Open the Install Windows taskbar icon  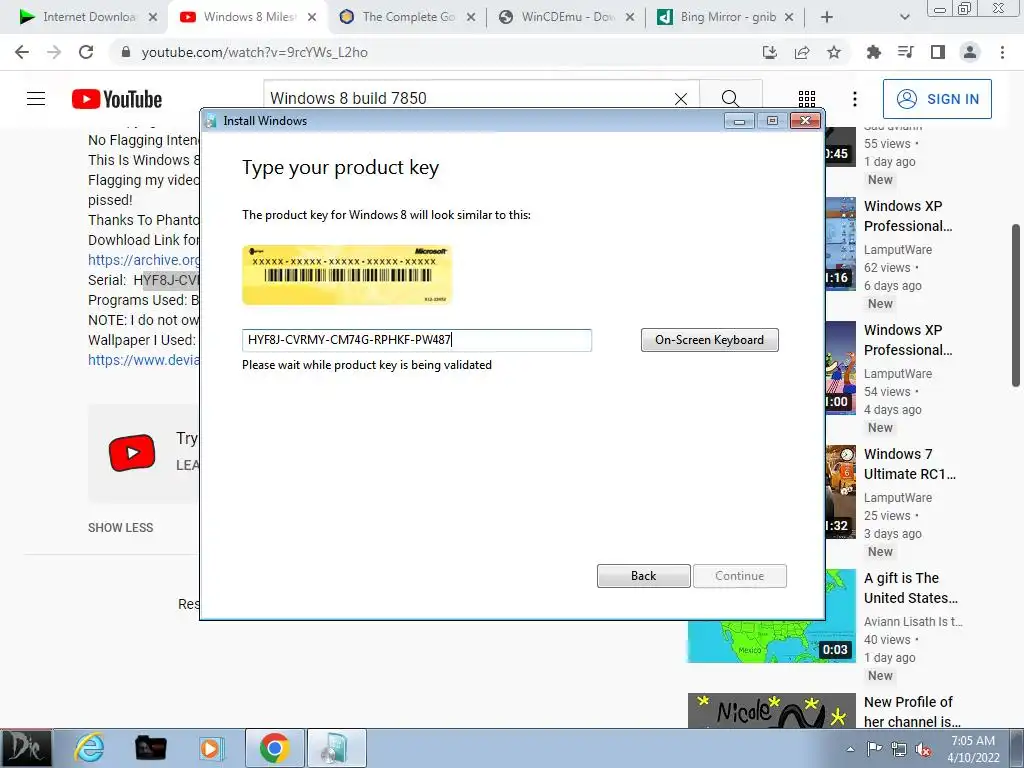(336, 748)
